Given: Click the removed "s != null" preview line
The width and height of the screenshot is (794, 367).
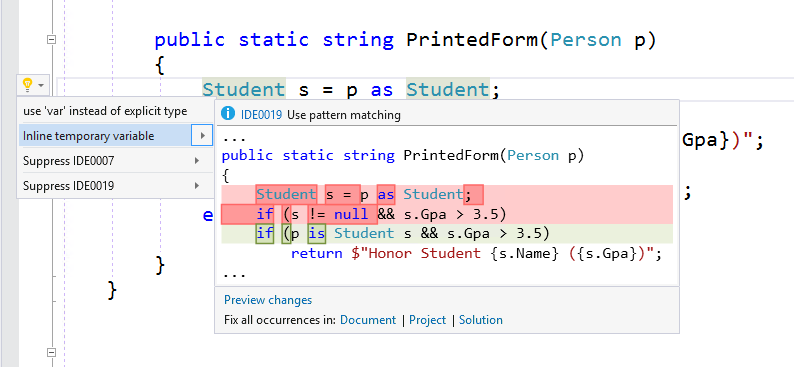Looking at the screenshot, I should pos(447,214).
